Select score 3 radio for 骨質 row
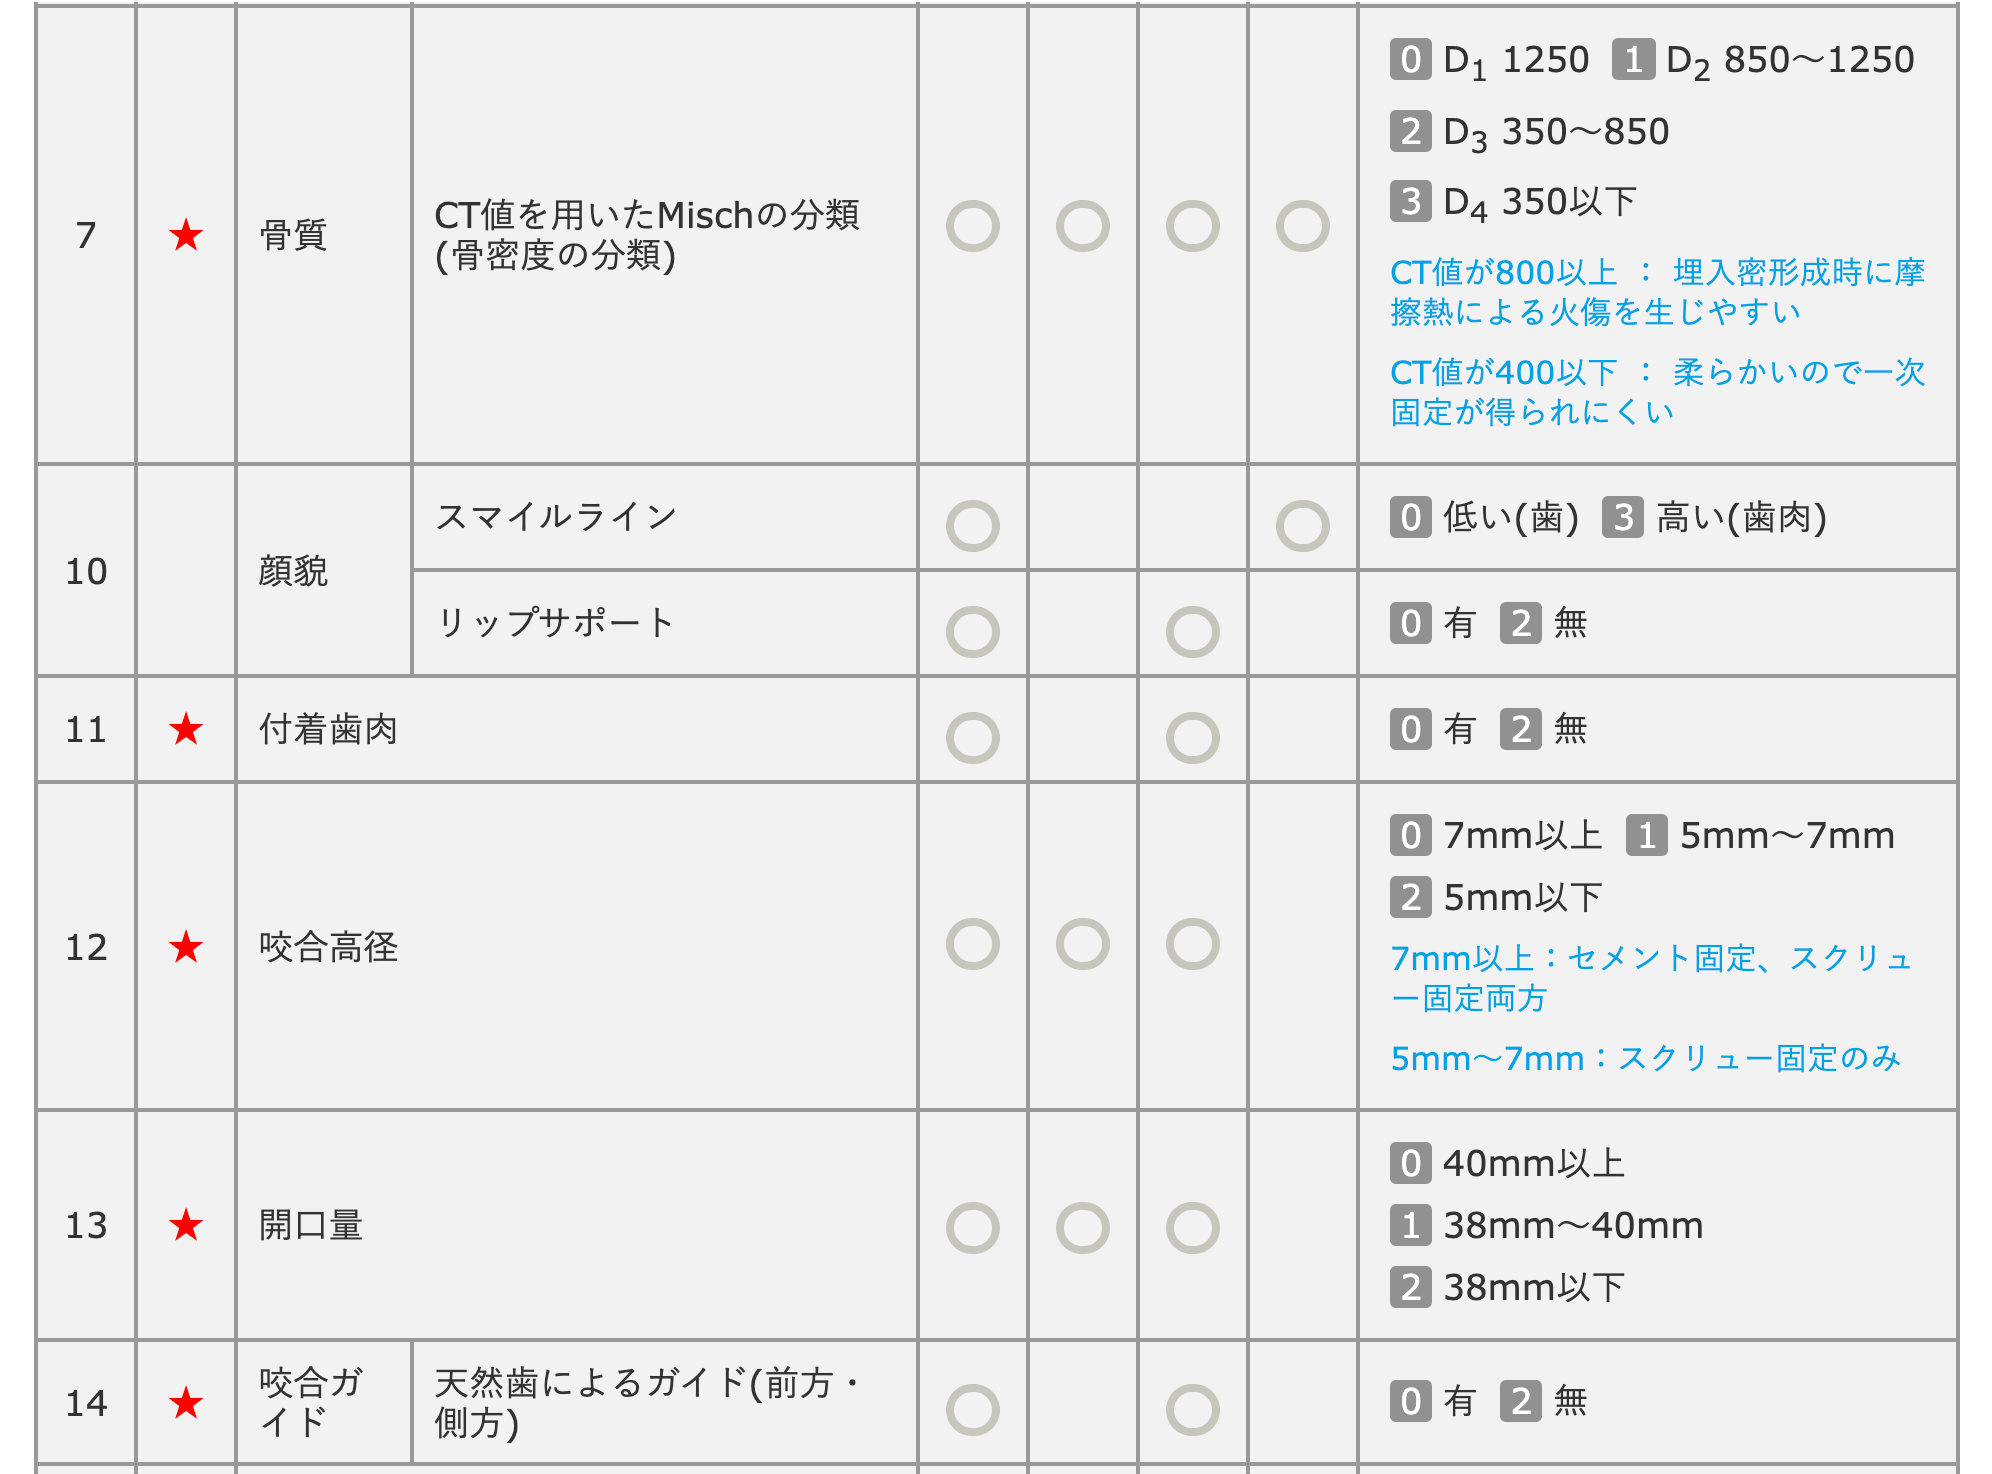This screenshot has height=1474, width=1992. click(x=1302, y=226)
